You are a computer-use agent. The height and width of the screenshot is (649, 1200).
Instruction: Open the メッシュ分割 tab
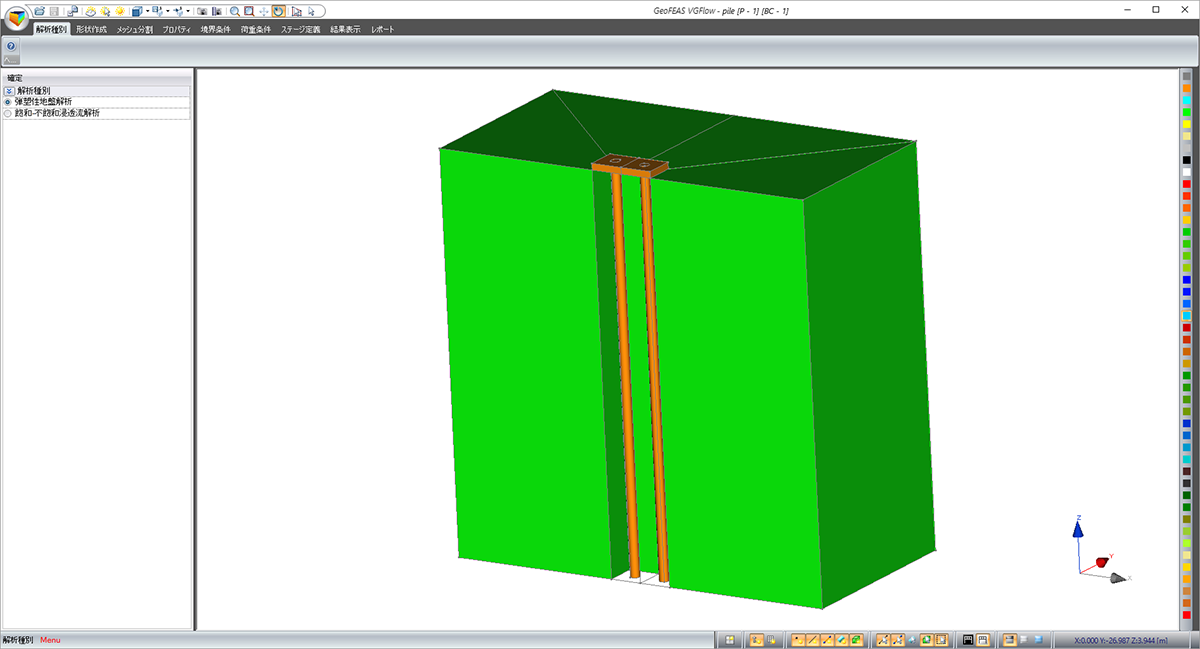pos(134,30)
